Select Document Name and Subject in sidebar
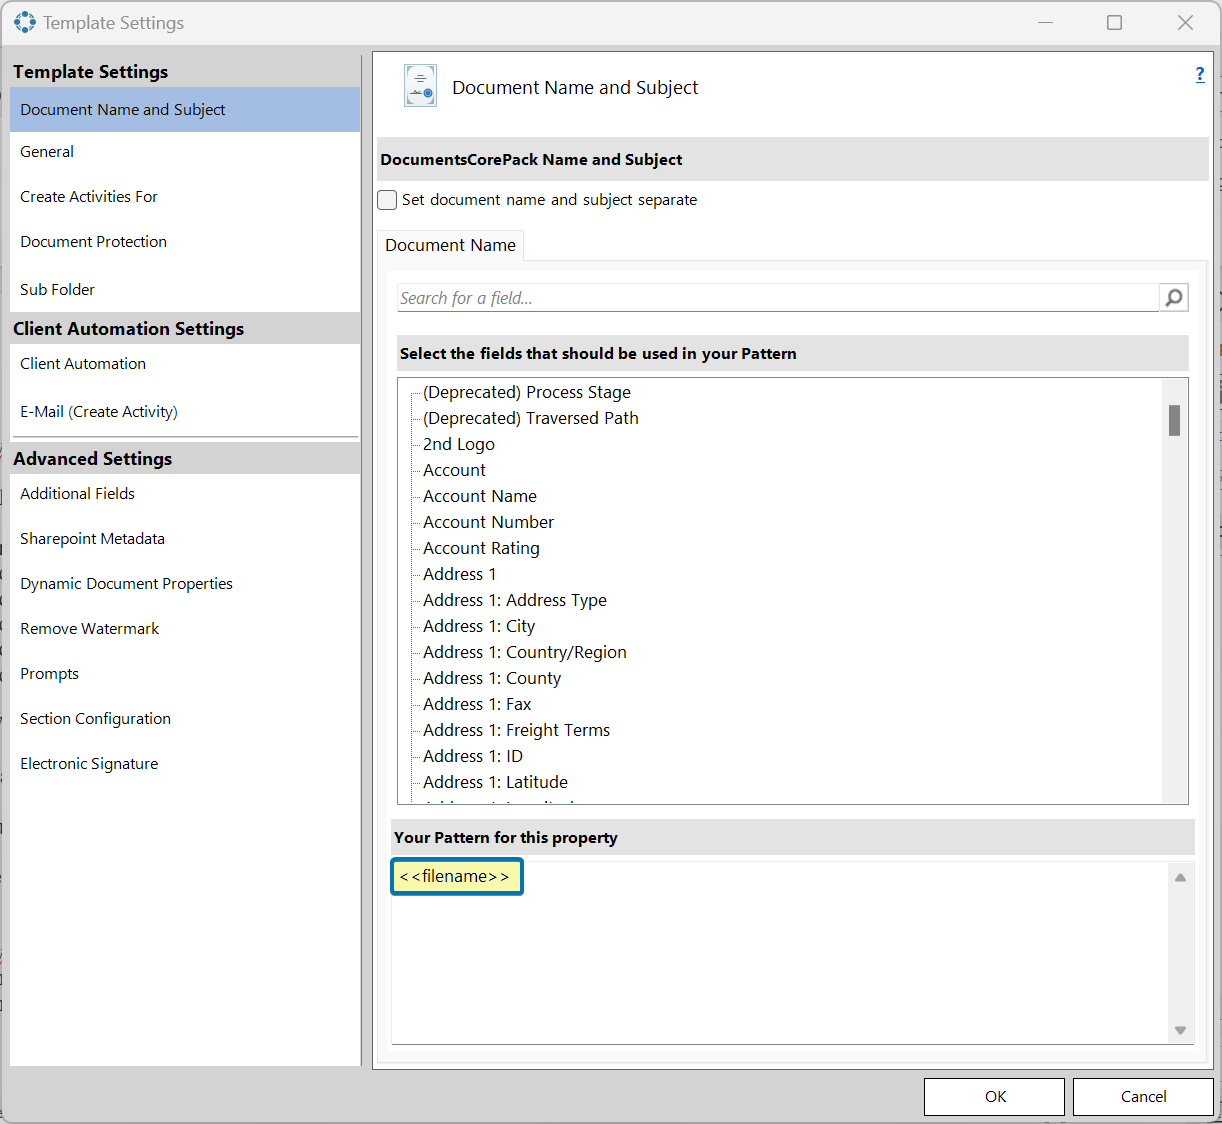The image size is (1222, 1124). [185, 110]
